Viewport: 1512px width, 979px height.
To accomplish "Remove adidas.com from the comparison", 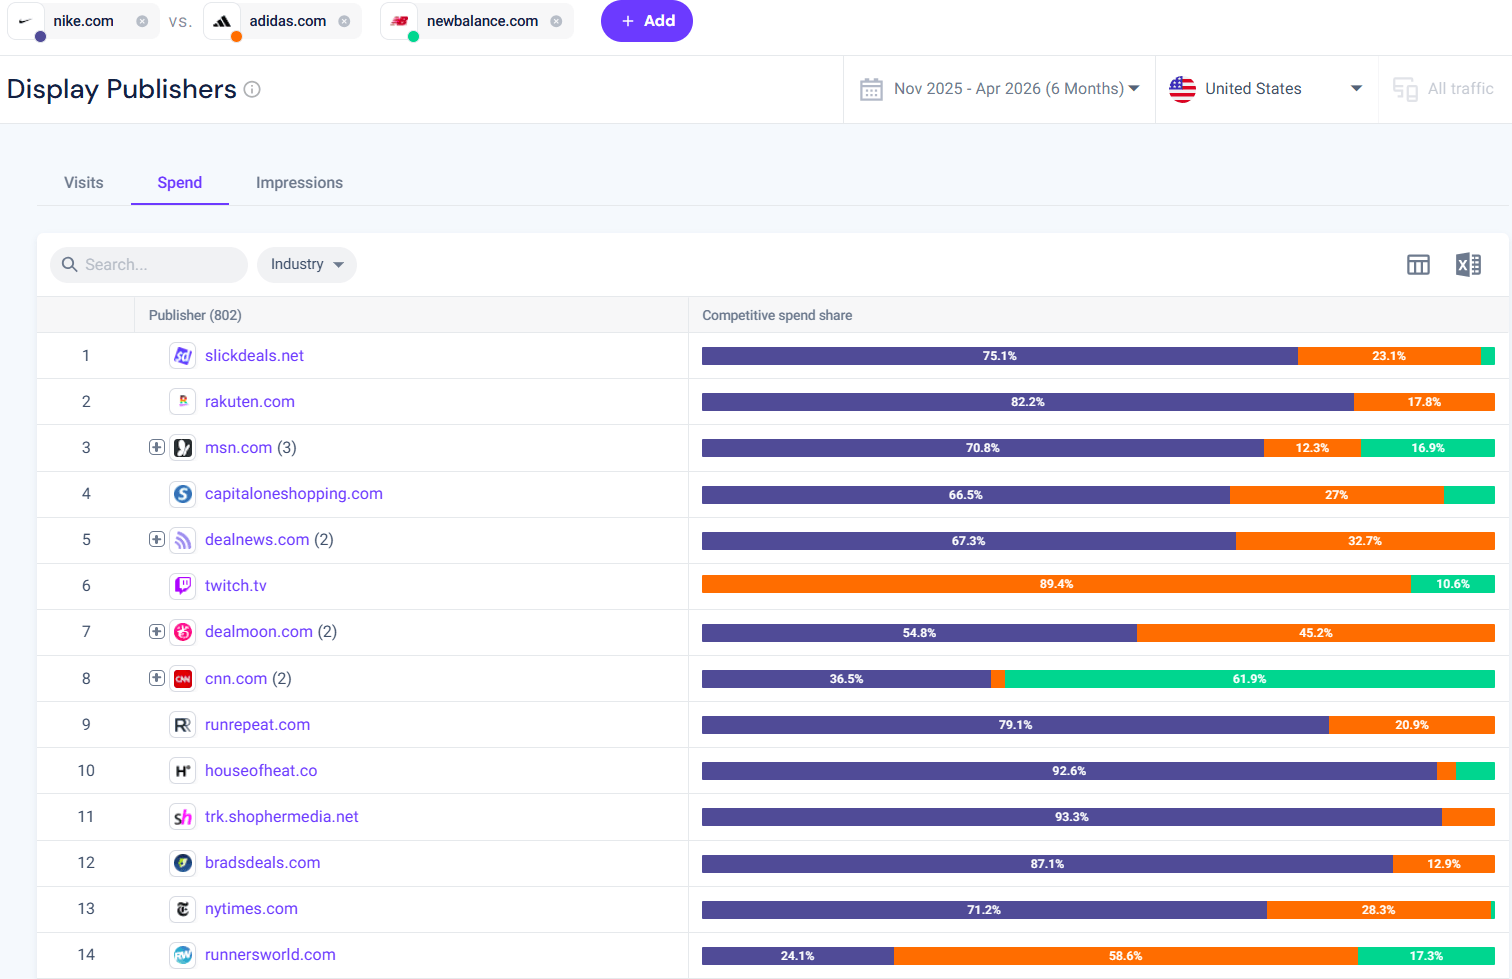I will tap(344, 21).
